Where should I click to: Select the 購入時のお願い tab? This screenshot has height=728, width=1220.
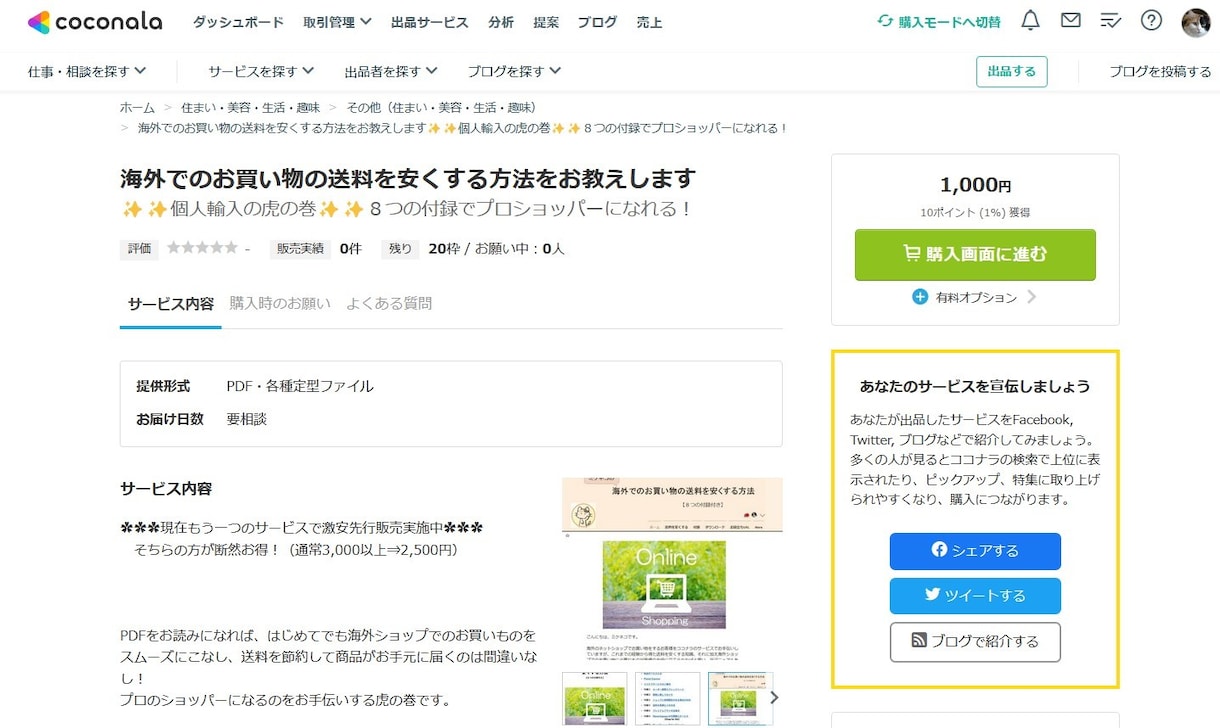(x=280, y=304)
